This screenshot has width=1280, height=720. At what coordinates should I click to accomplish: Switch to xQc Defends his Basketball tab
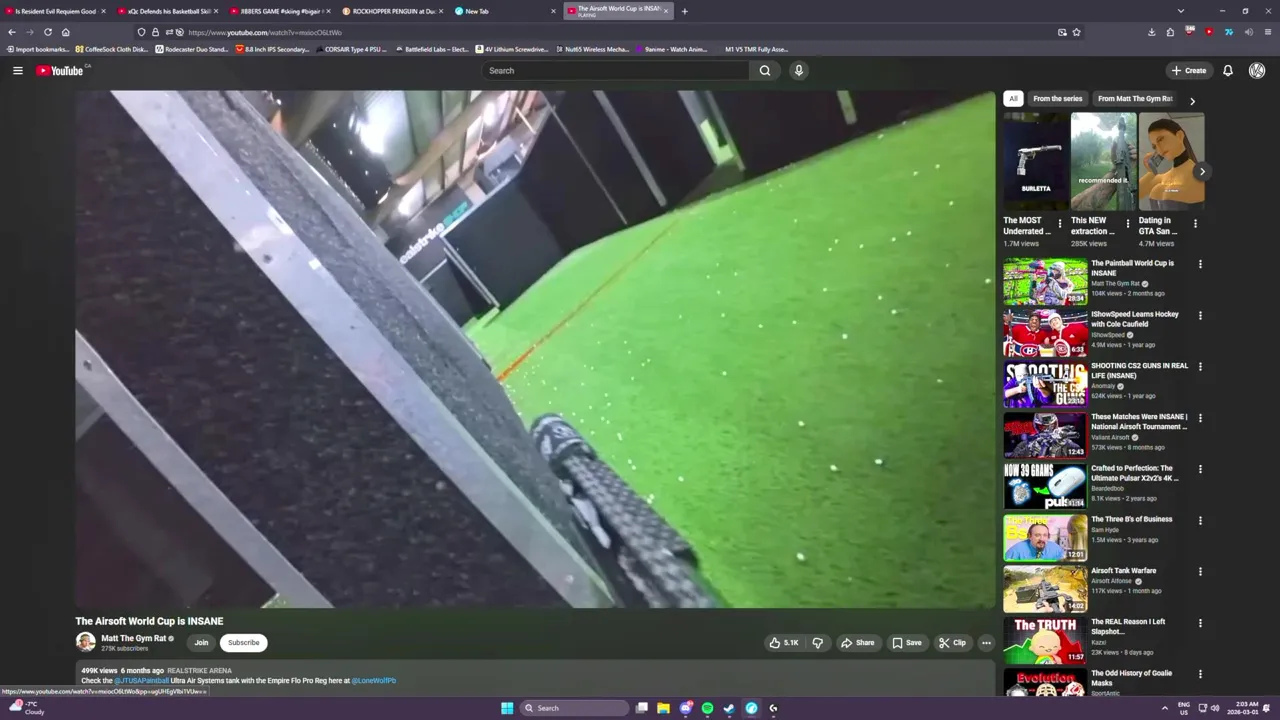coord(167,11)
